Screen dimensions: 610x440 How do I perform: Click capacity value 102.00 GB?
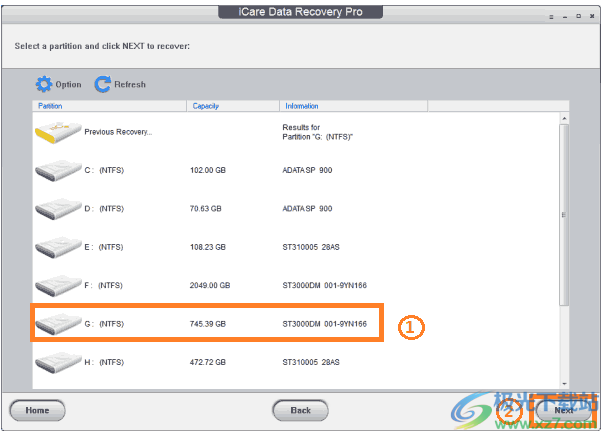208,170
